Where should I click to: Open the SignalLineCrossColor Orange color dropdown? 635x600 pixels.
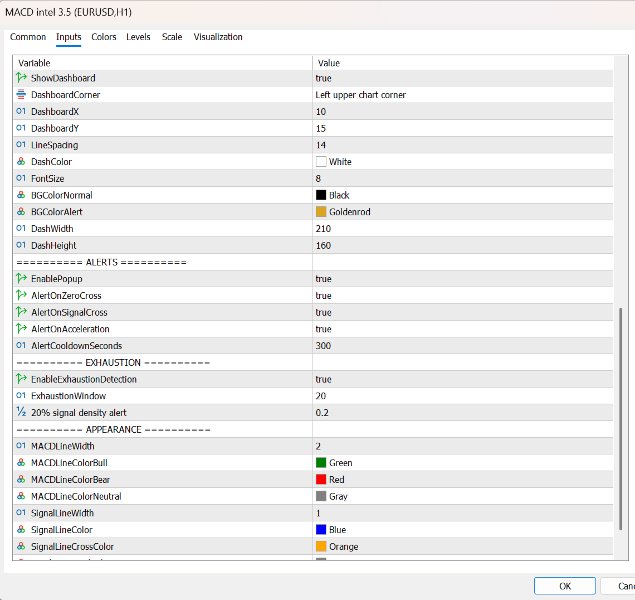point(463,547)
